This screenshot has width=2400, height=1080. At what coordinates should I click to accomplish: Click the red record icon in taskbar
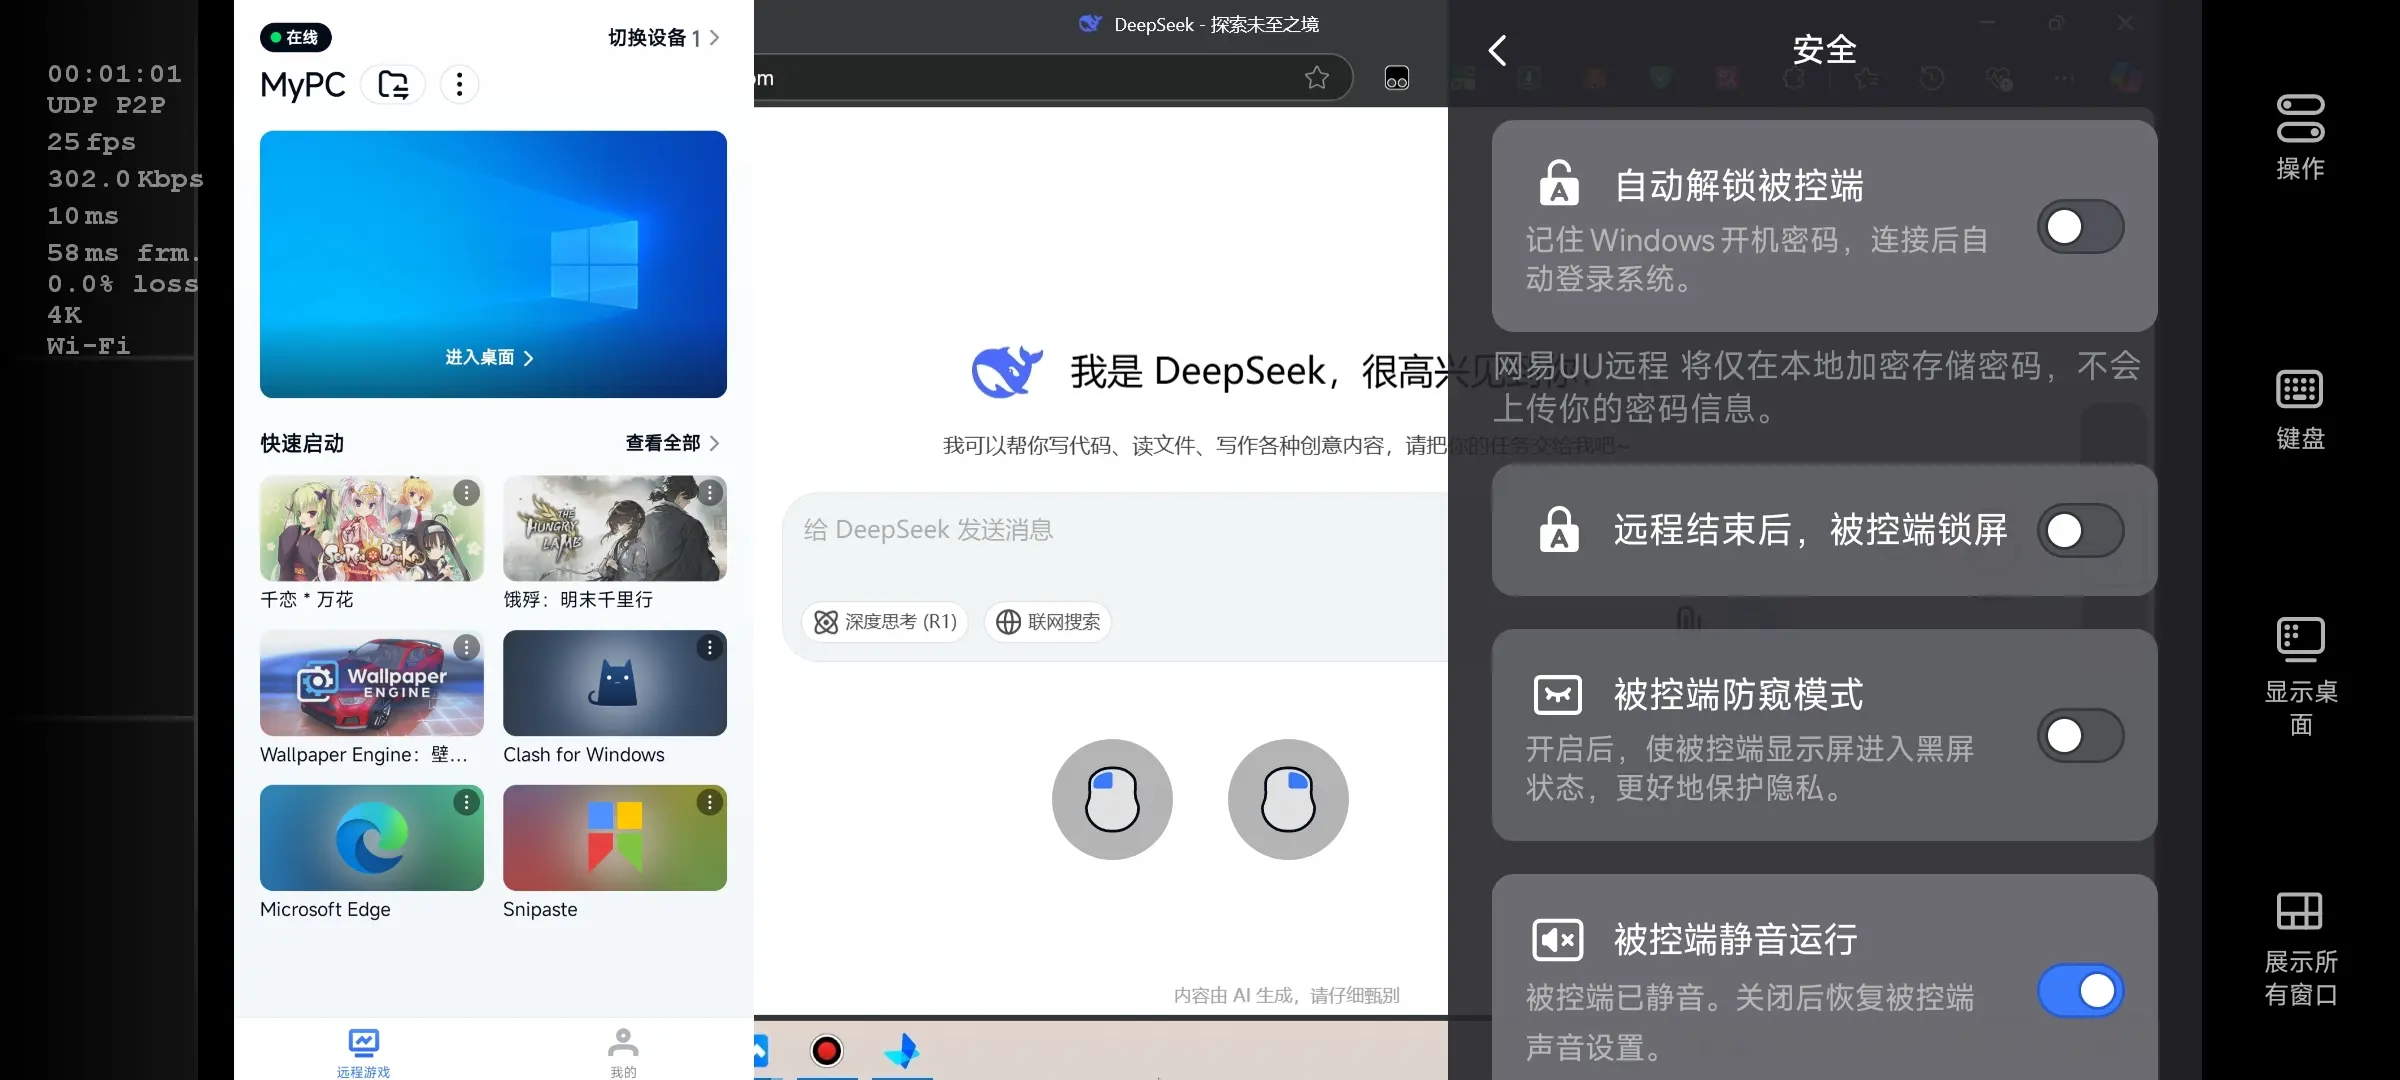coord(827,1051)
